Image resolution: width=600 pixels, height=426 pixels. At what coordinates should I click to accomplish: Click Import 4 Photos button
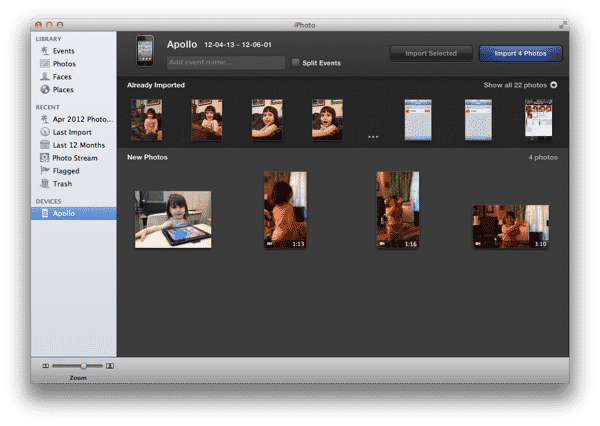520,54
